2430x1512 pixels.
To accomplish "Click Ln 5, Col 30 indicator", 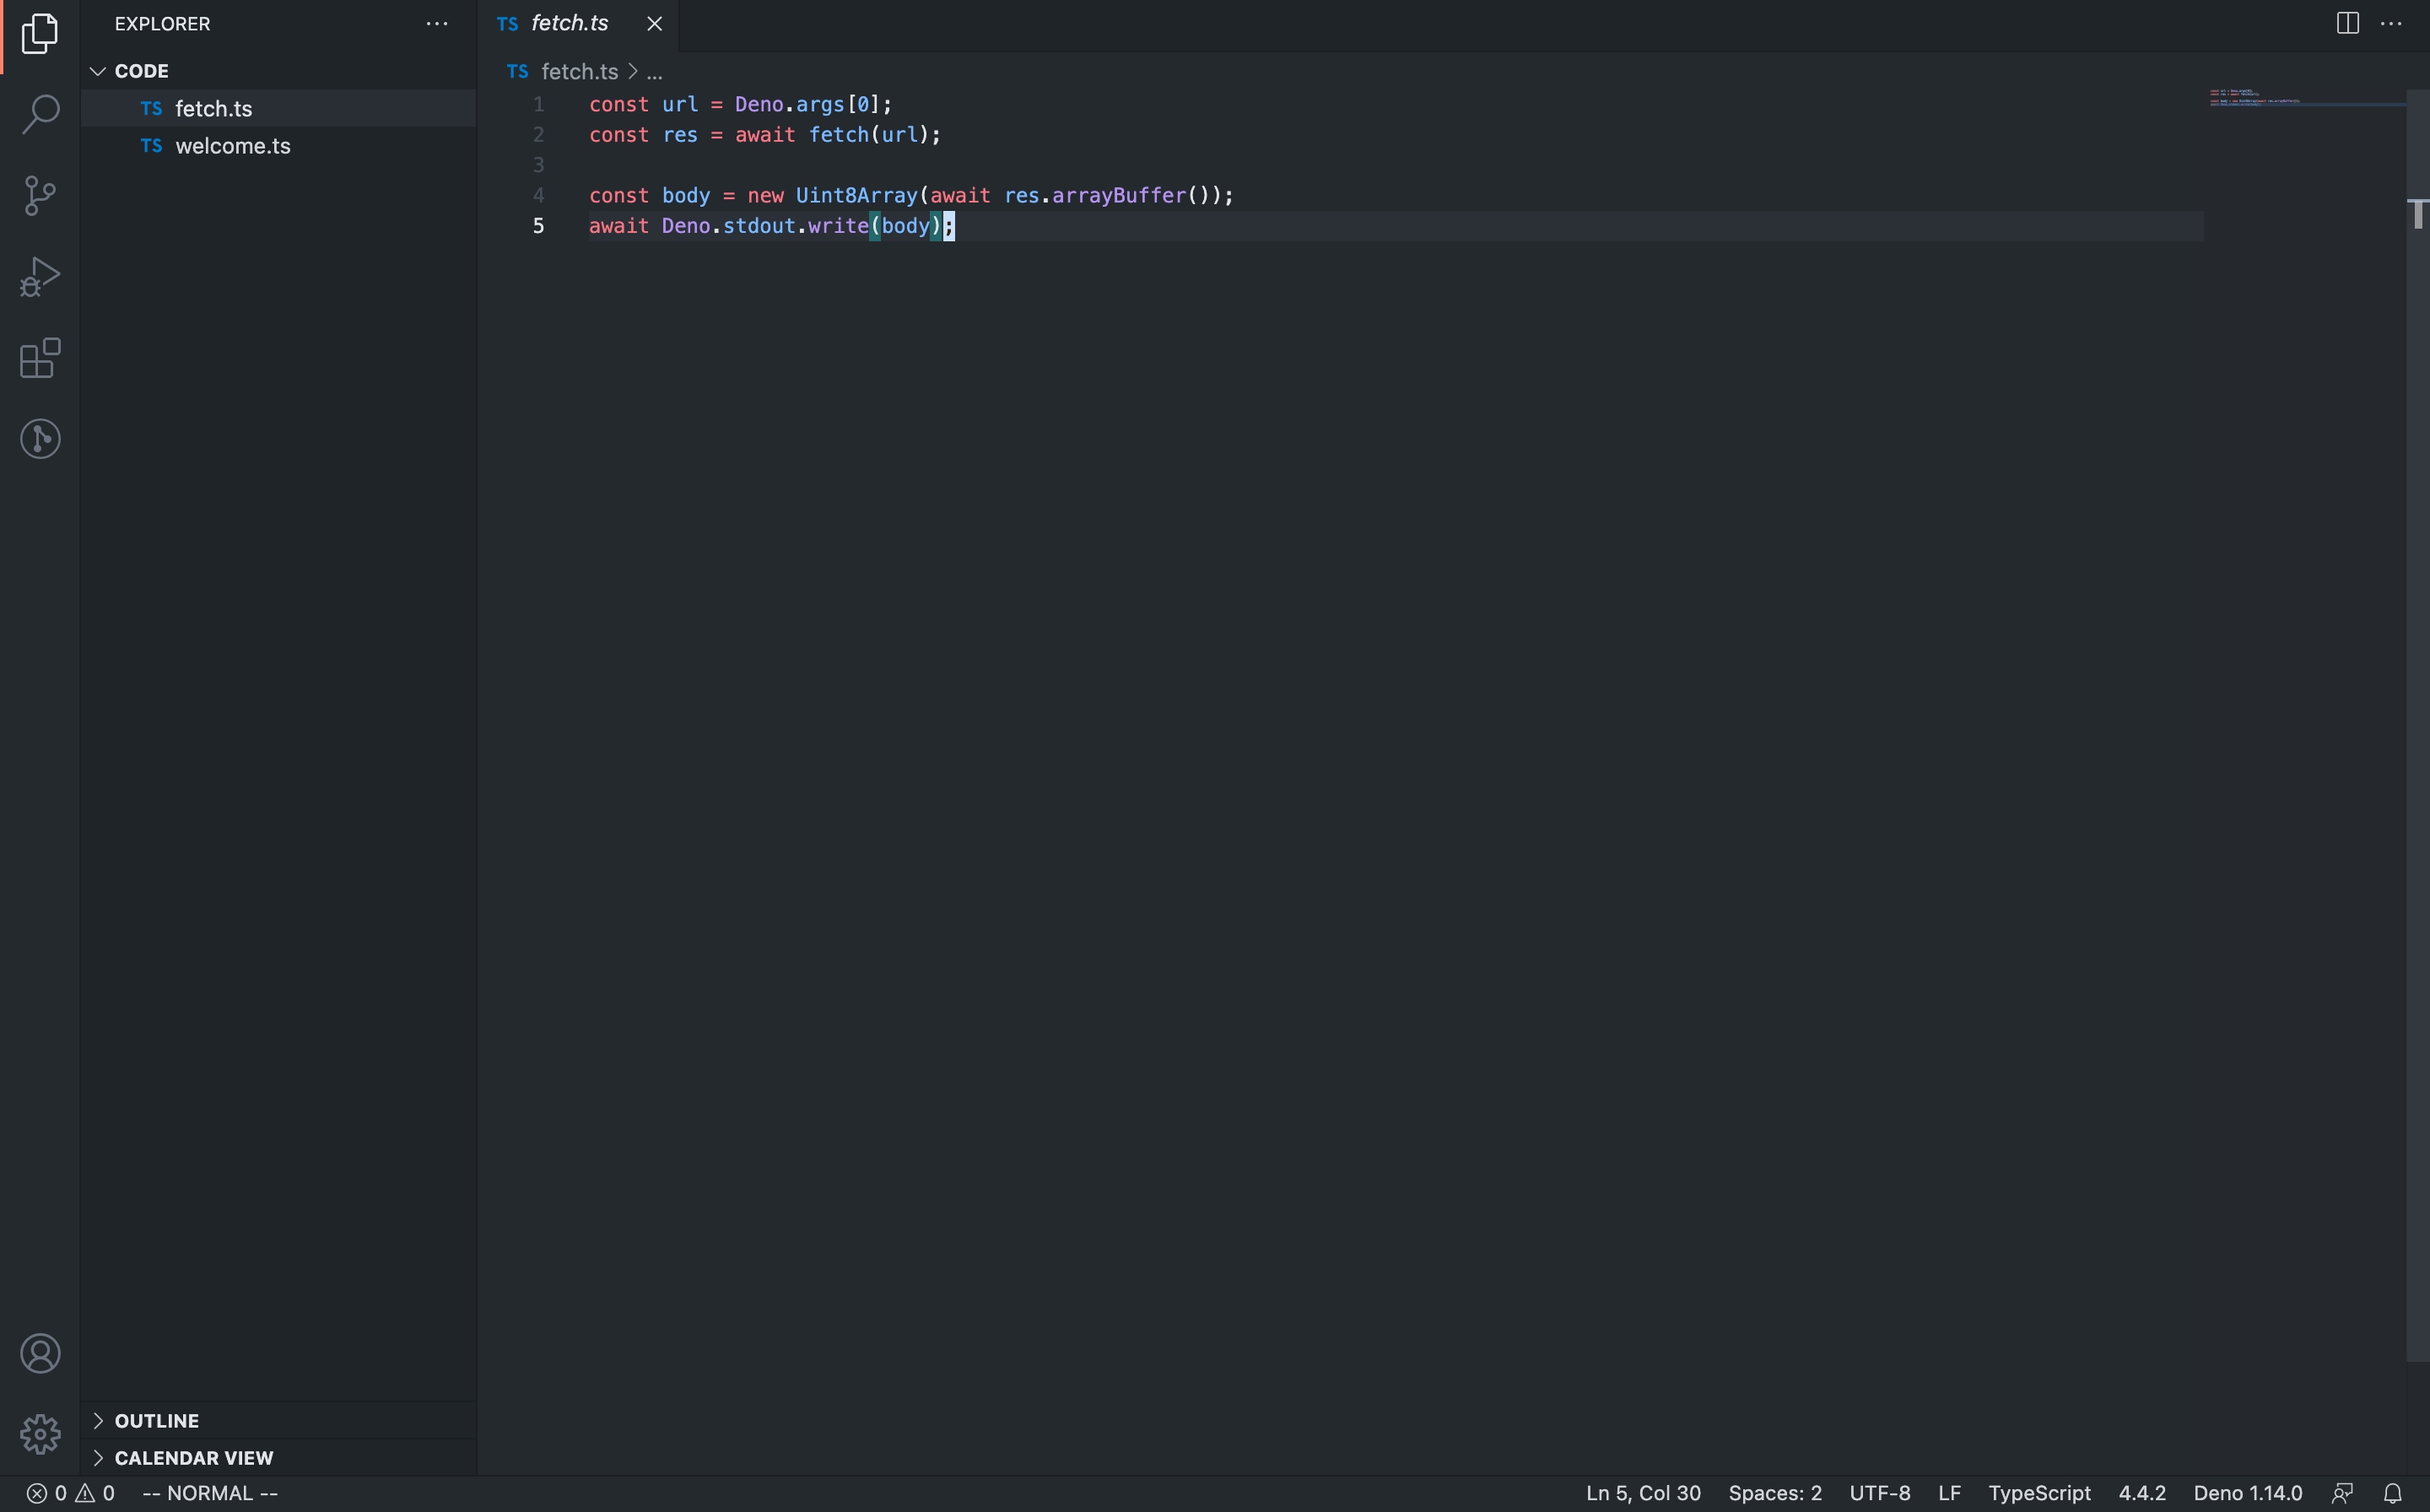I will pos(1642,1493).
